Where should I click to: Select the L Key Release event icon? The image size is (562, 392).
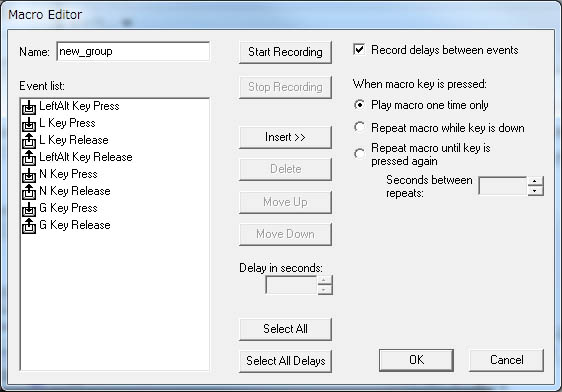click(29, 141)
